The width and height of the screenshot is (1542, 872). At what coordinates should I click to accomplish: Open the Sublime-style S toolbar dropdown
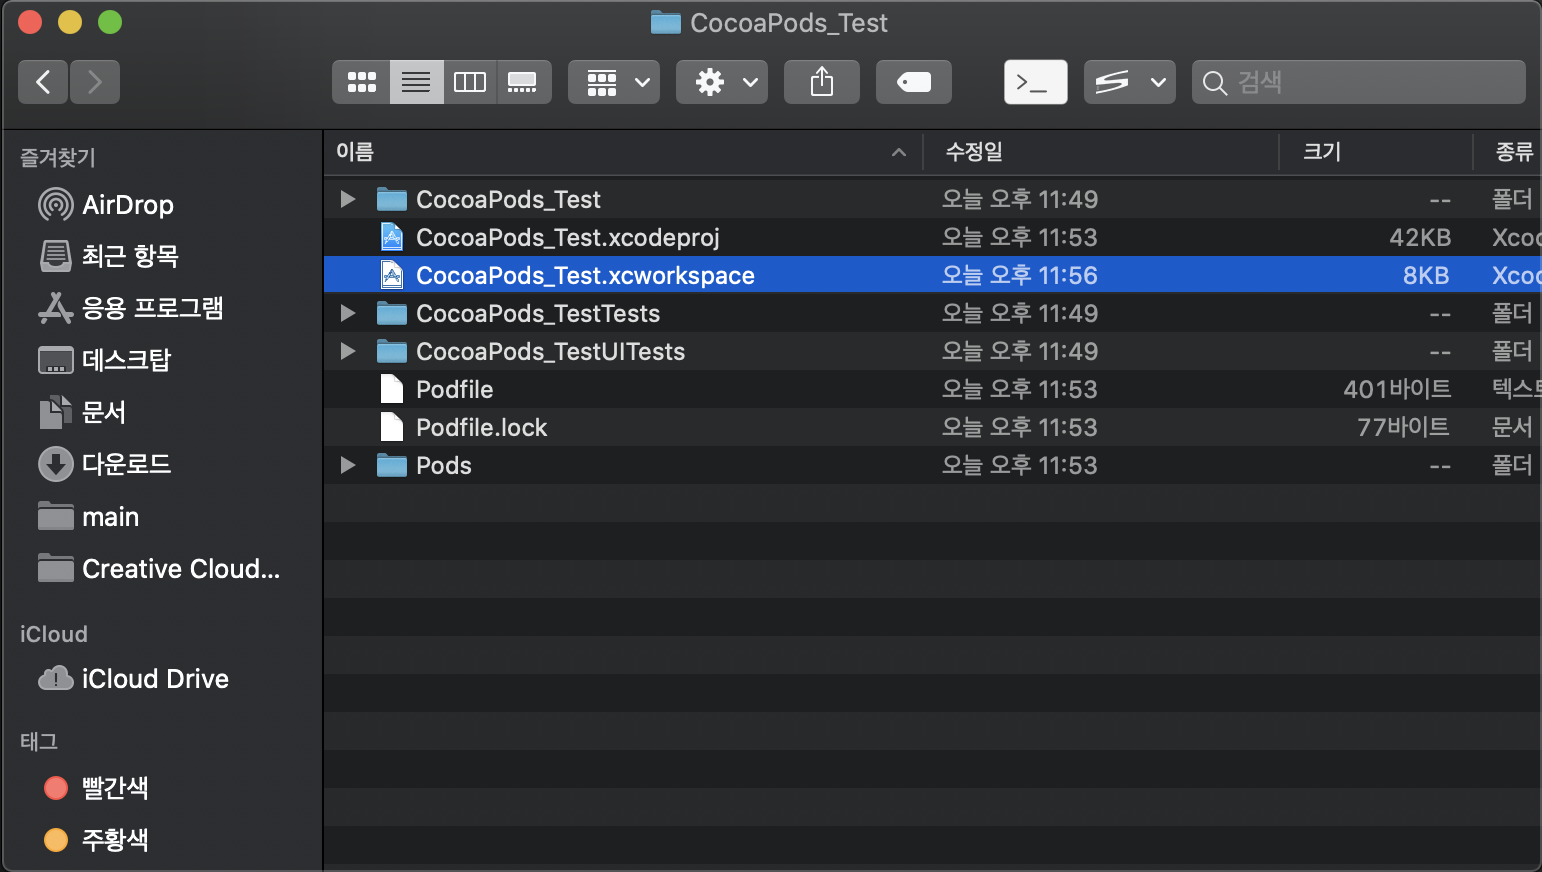pos(1130,82)
